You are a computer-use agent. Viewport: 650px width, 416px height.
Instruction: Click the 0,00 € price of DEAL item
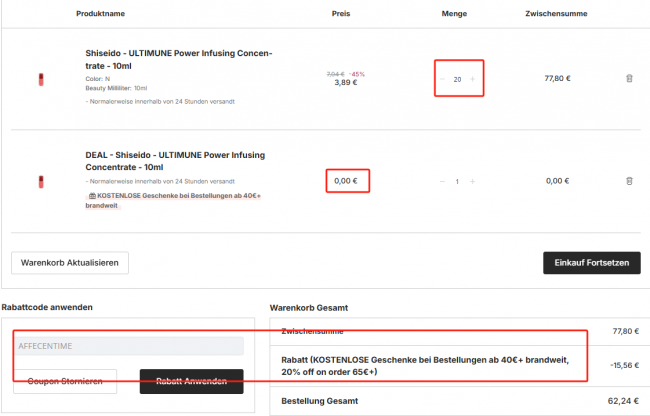pyautogui.click(x=346, y=181)
